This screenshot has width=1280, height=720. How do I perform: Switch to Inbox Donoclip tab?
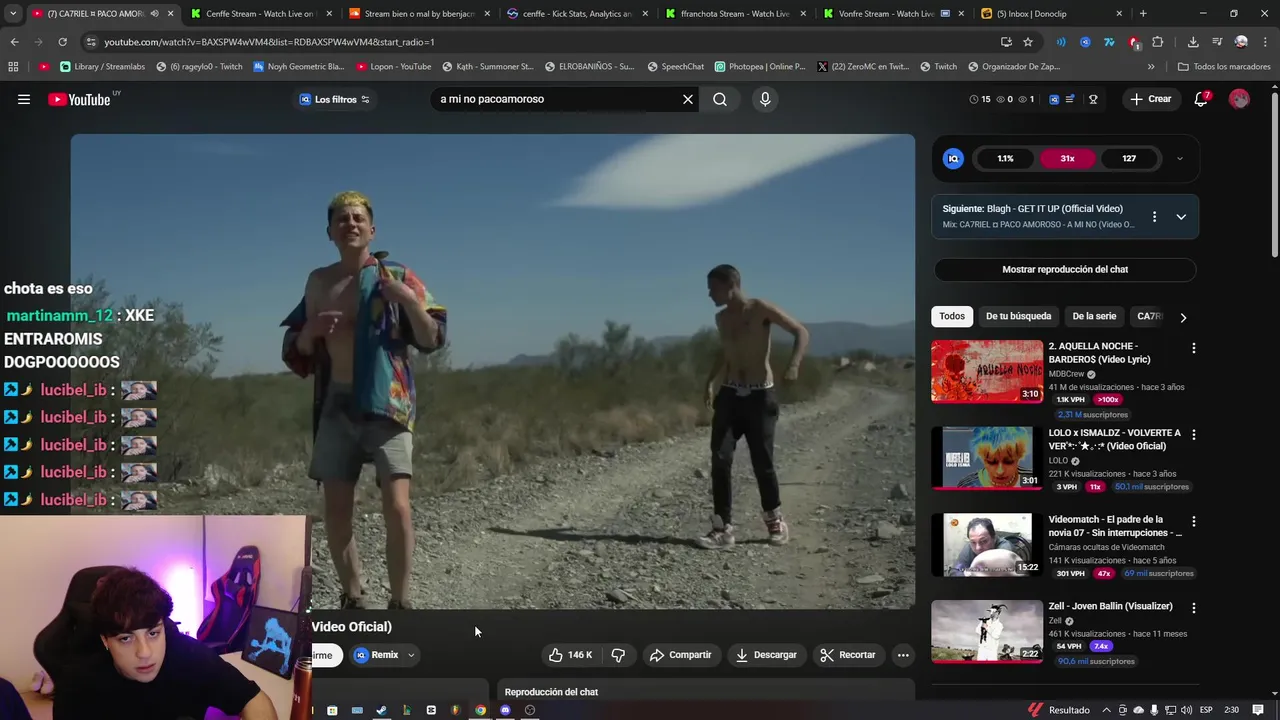(x=1050, y=14)
